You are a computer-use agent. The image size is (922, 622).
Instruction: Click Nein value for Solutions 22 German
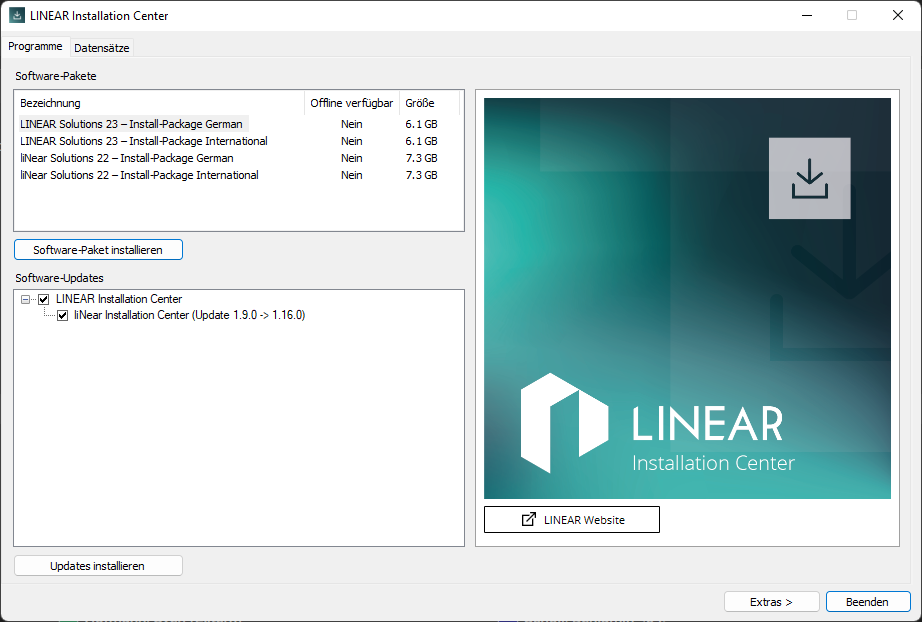coord(352,158)
